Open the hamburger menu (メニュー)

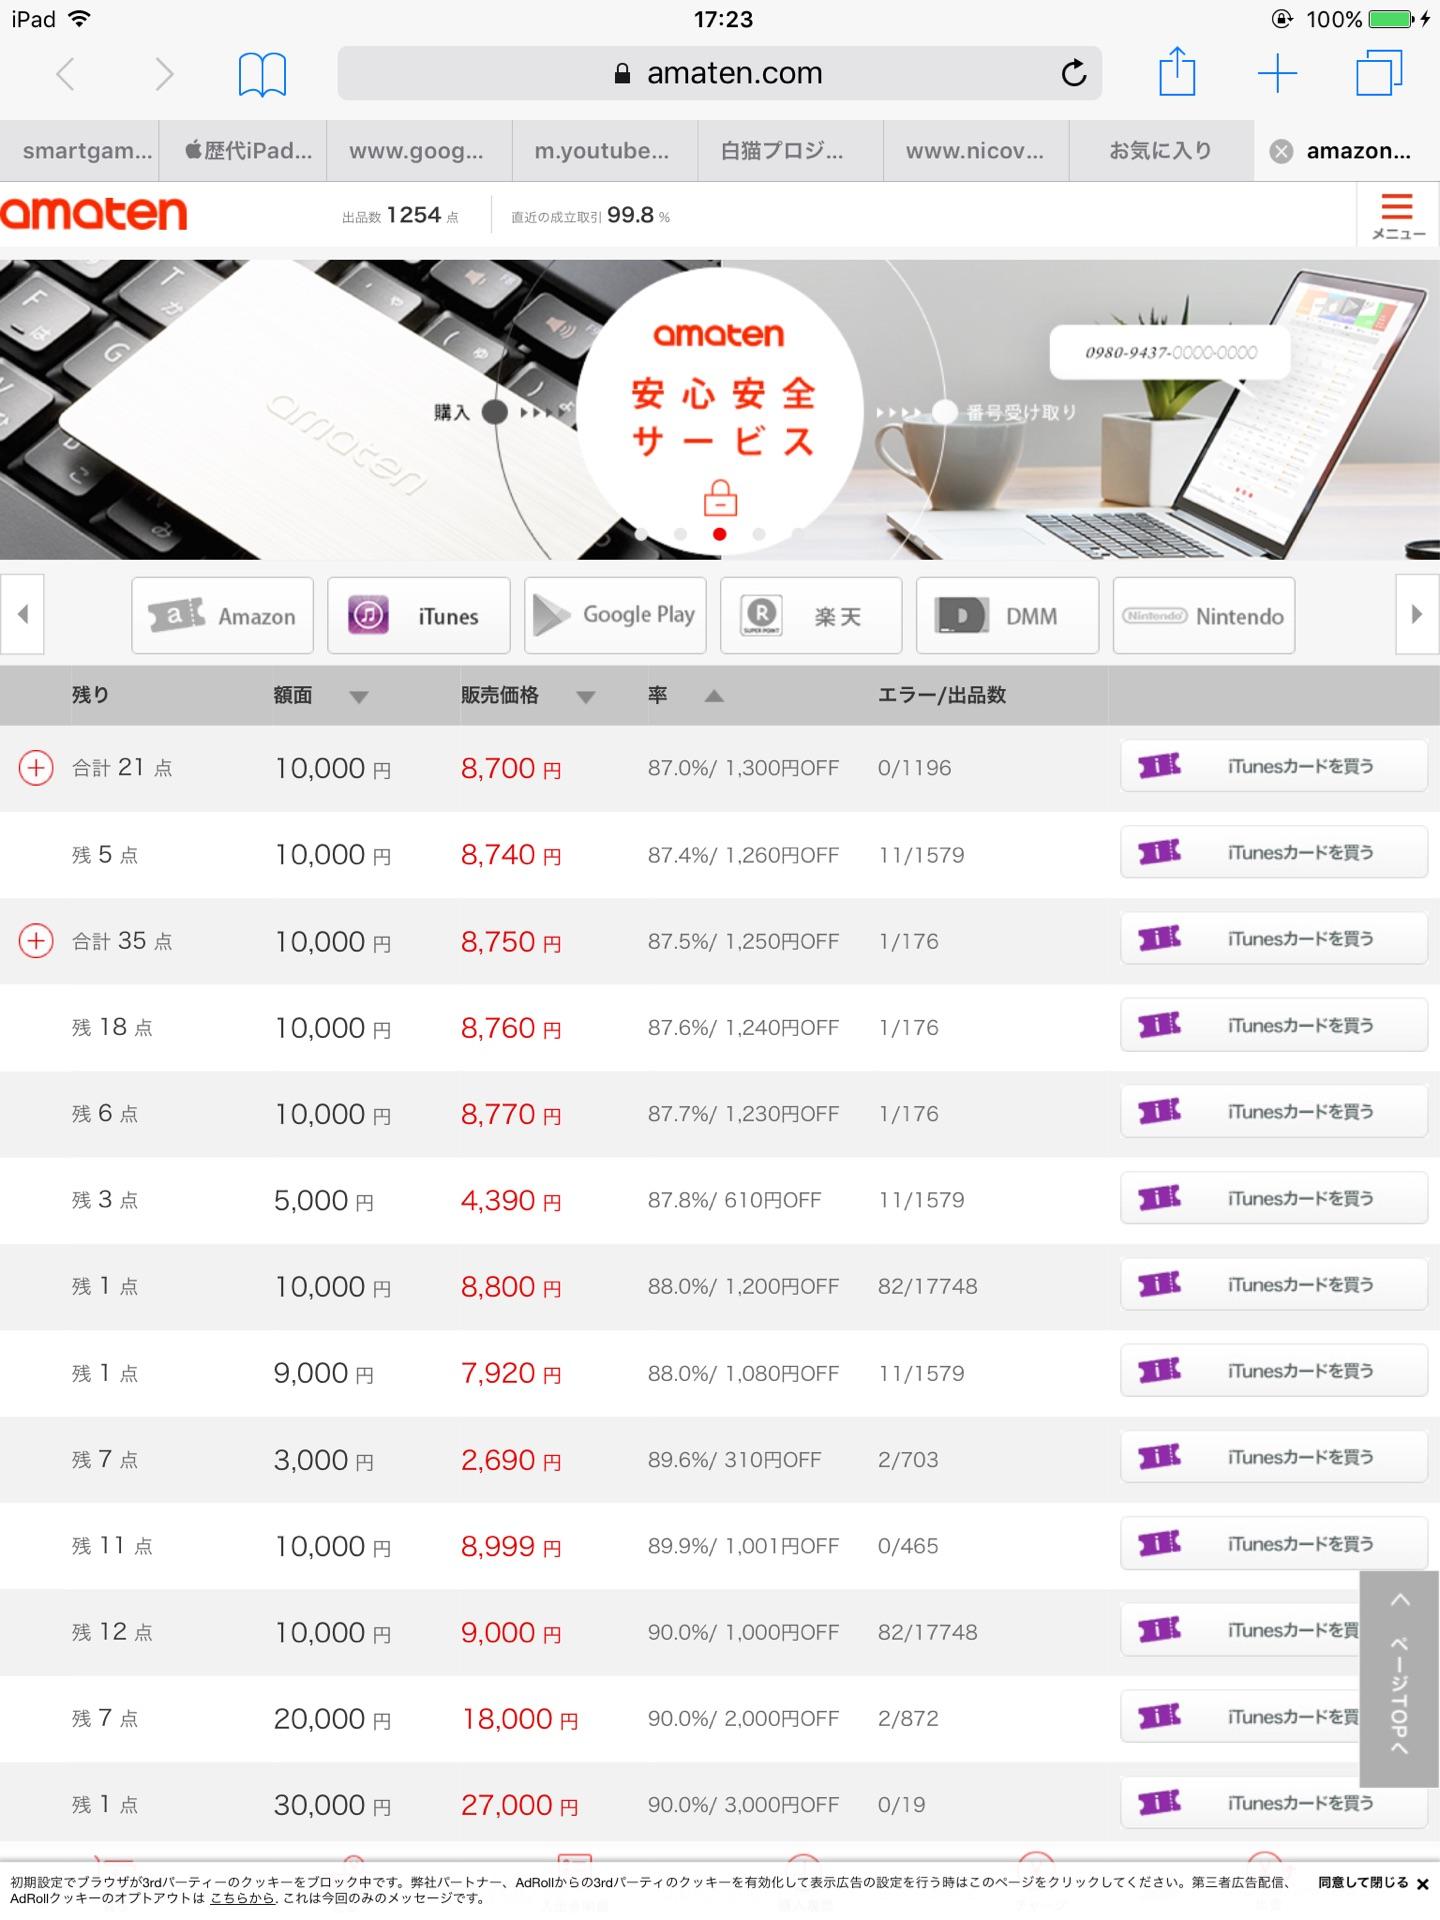click(1397, 215)
